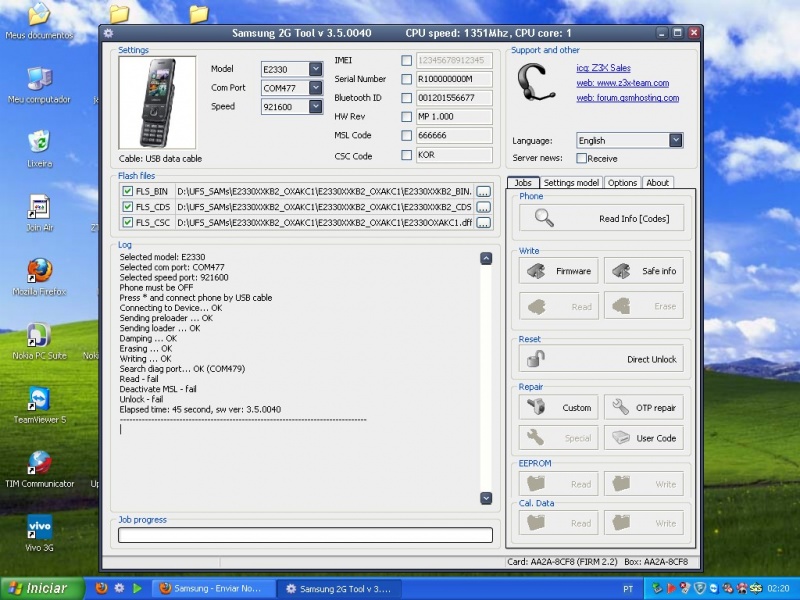Click Firefox quick launch icon in taskbar
This screenshot has width=800, height=600.
tap(102, 588)
